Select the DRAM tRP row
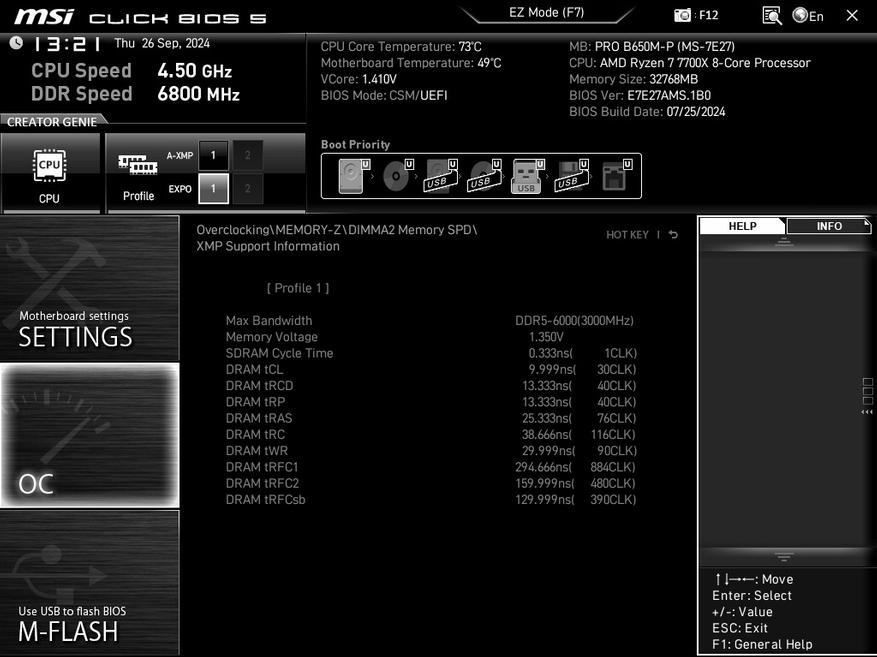Image resolution: width=877 pixels, height=657 pixels. coord(431,401)
